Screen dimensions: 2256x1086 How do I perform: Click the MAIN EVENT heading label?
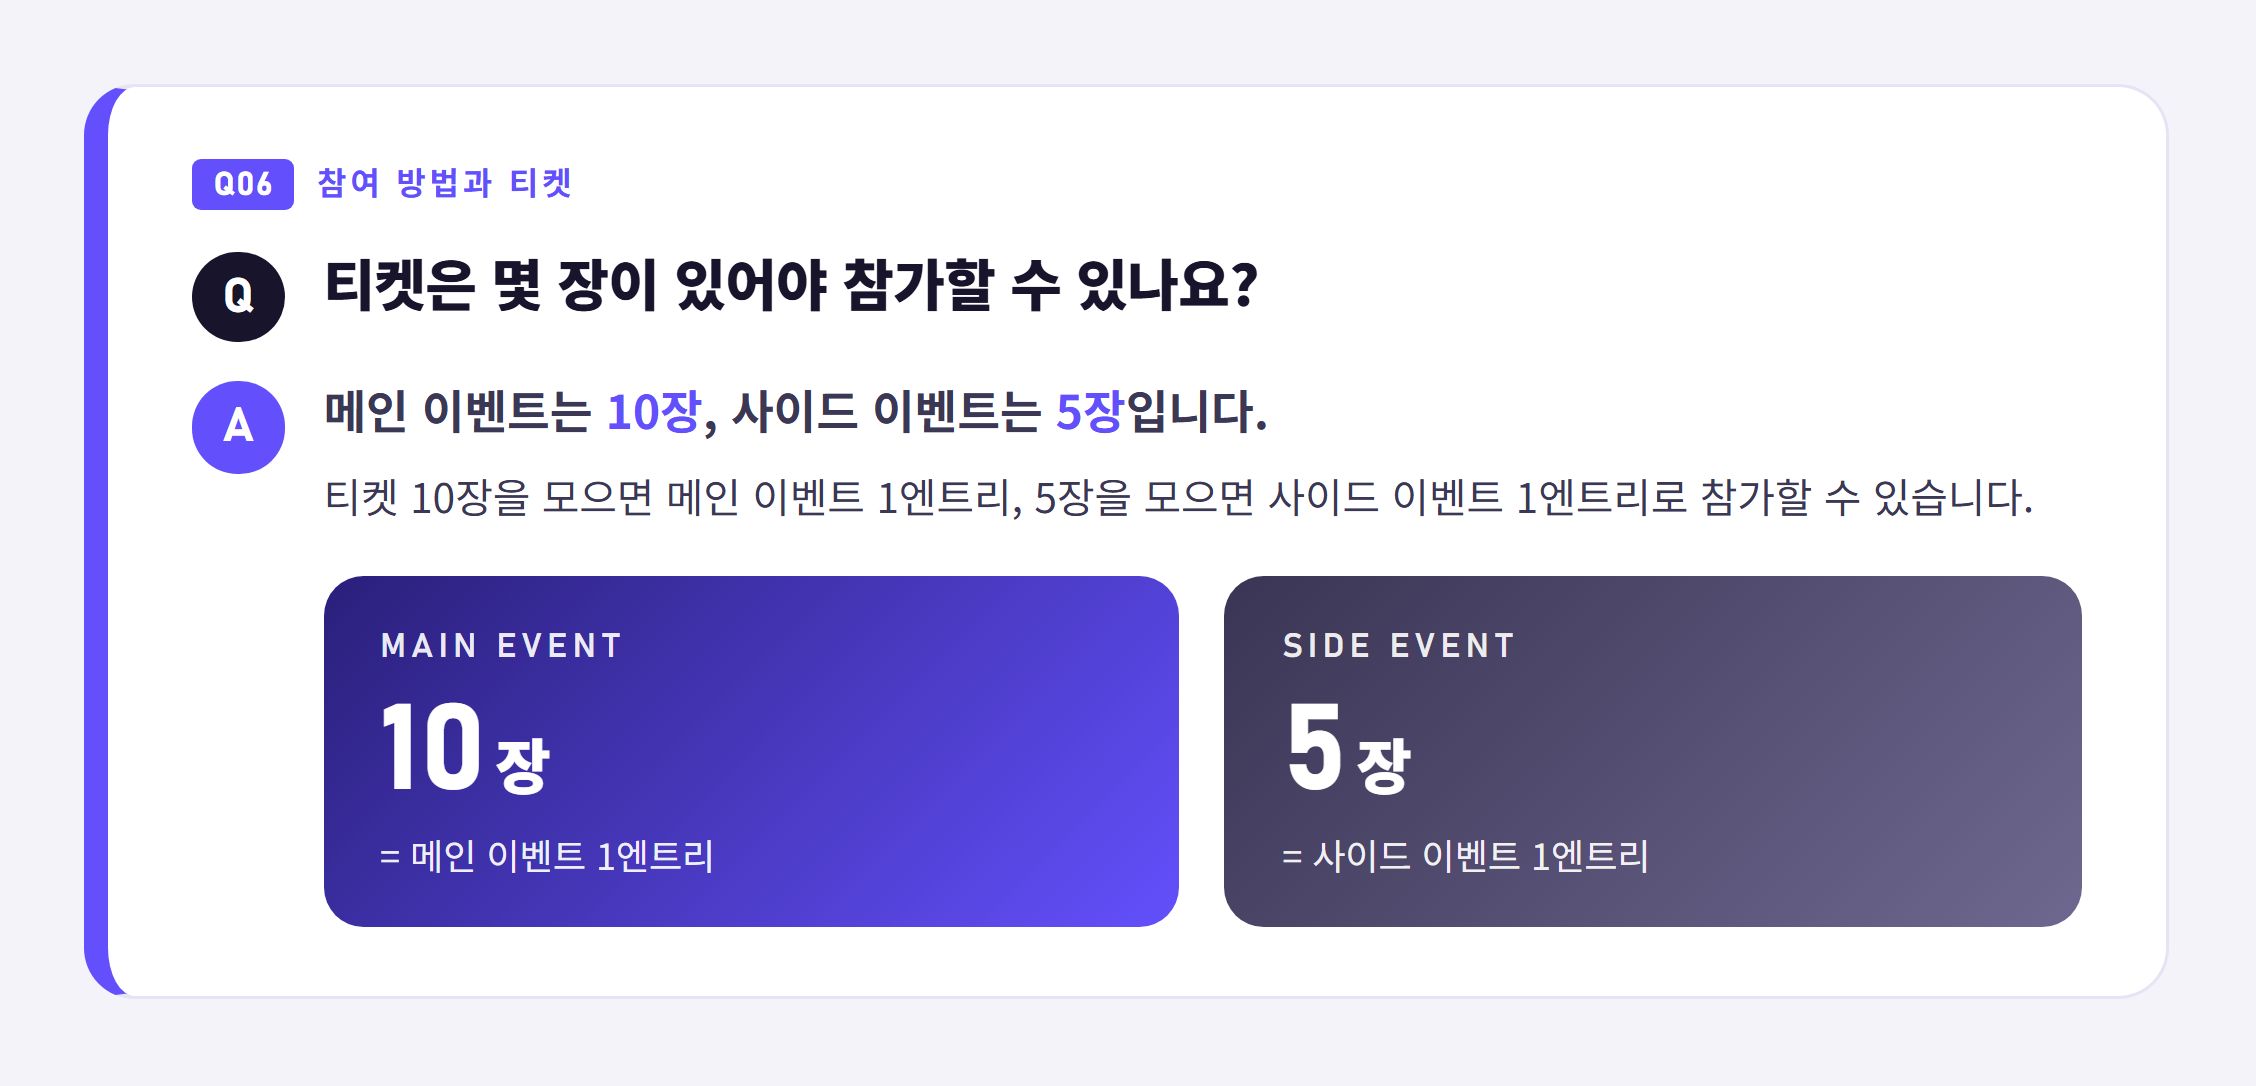click(x=502, y=646)
